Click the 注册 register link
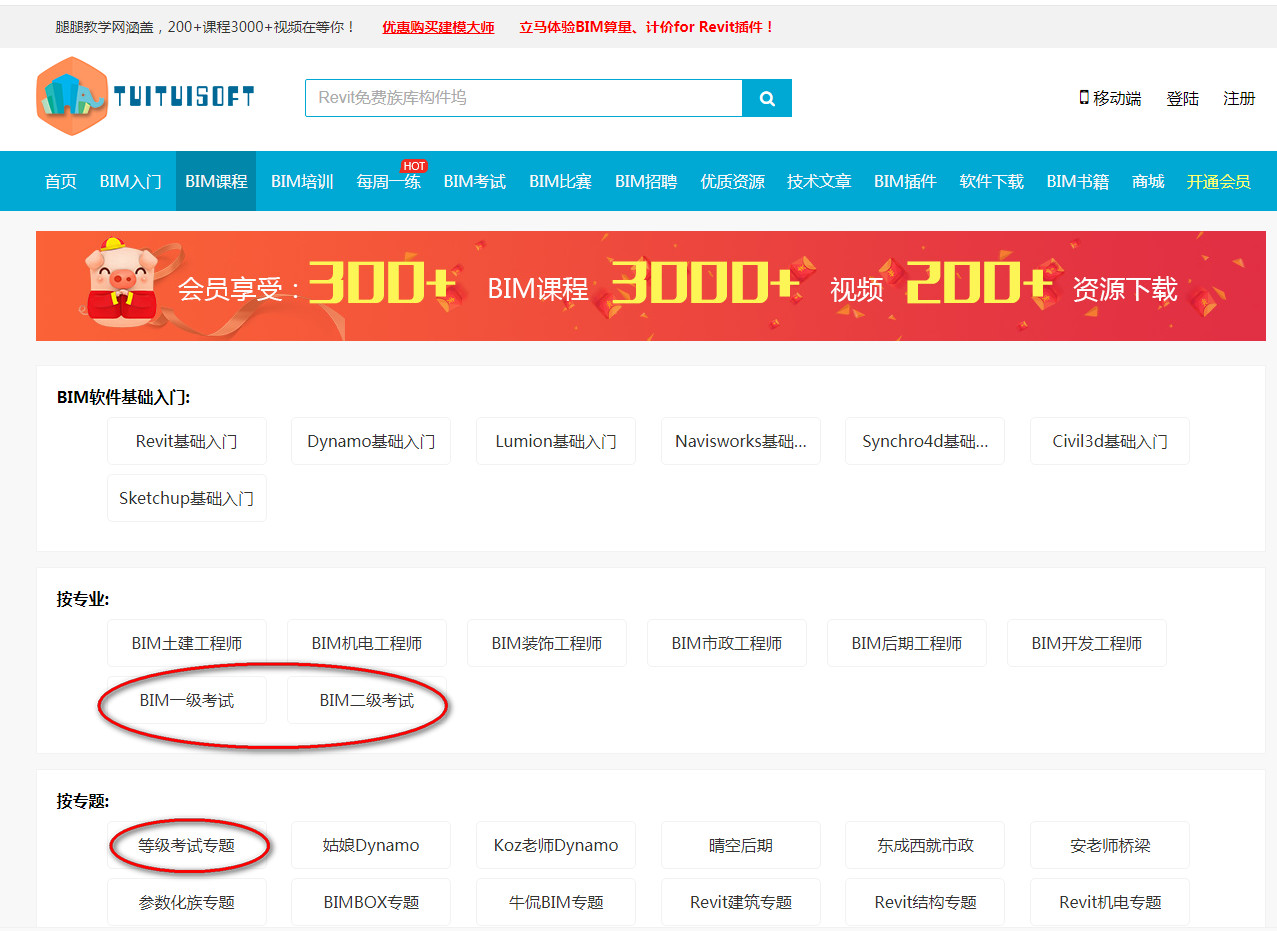The image size is (1277, 931). coord(1239,98)
